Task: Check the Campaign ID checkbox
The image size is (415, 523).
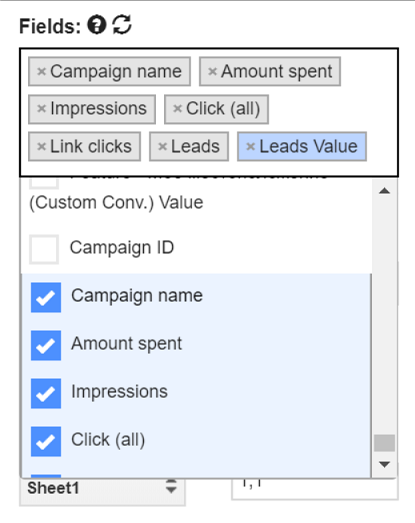Action: (x=44, y=249)
